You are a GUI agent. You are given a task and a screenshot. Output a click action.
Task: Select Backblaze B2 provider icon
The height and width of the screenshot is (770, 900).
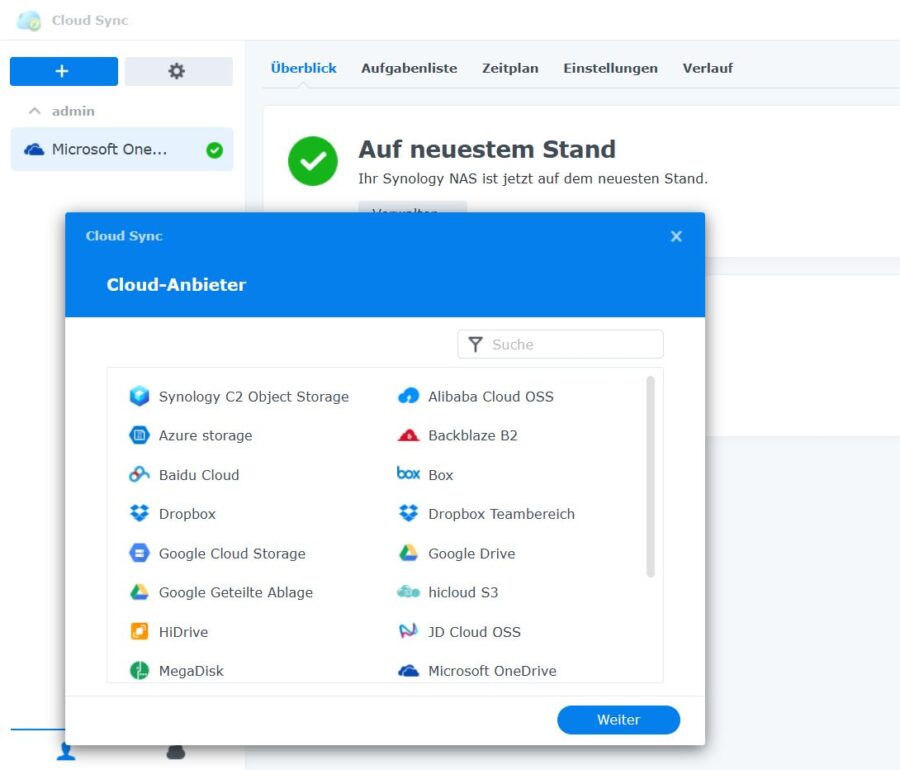(409, 435)
